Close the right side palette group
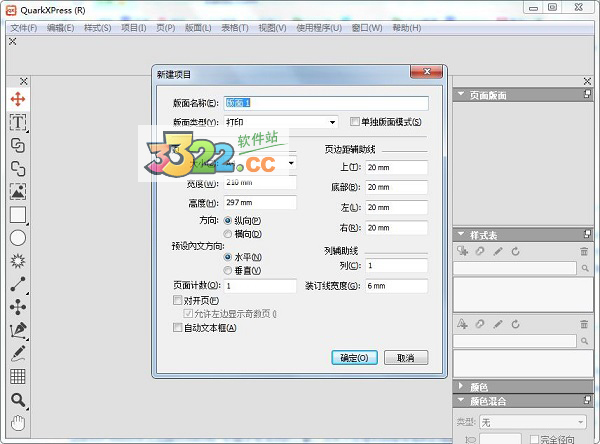 [587, 81]
